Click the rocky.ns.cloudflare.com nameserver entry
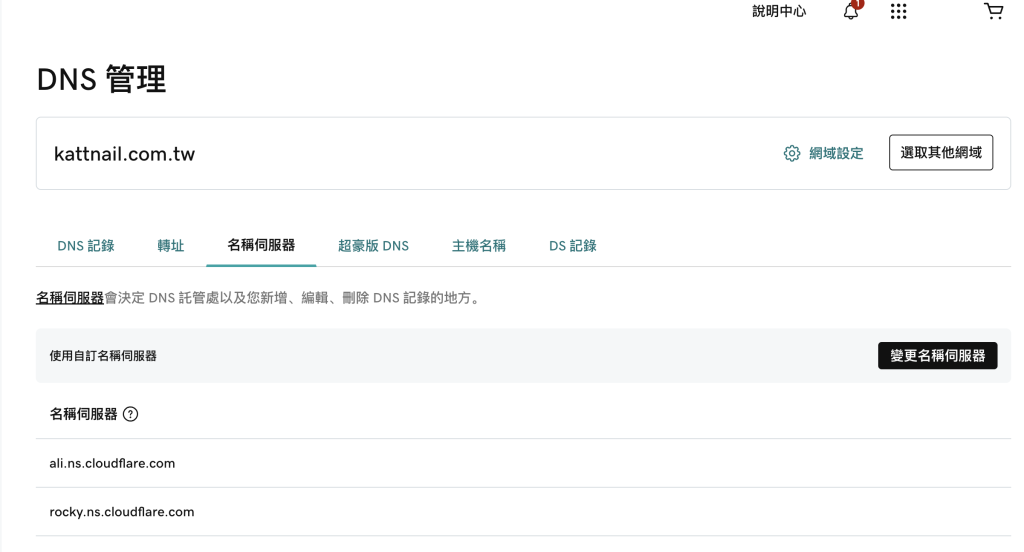This screenshot has width=1024, height=552. pyautogui.click(x=121, y=512)
